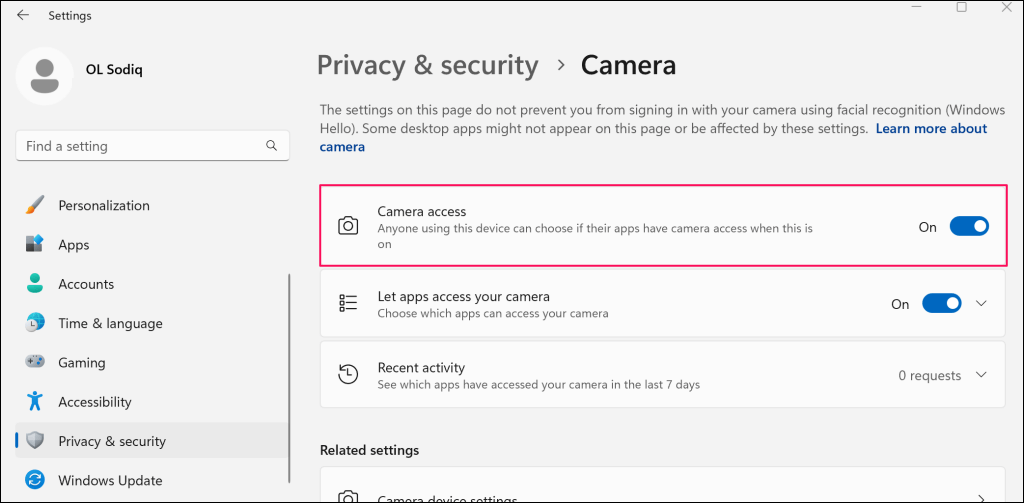
Task: Click the Gaming controller icon
Action: (35, 363)
